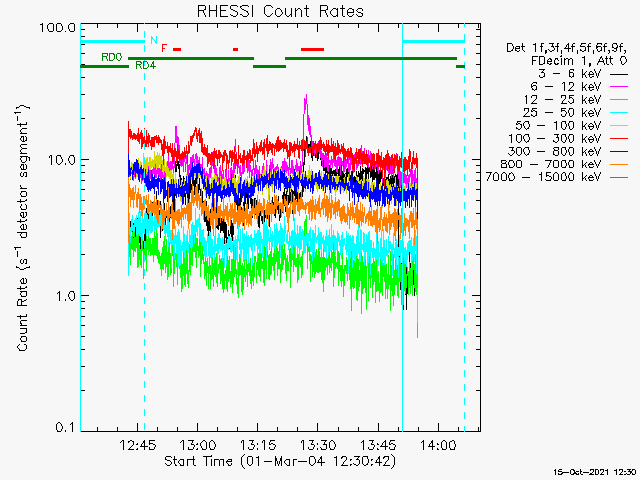640x480 pixels.
Task: Click the "14:00" time axis label
Action: coord(438,445)
